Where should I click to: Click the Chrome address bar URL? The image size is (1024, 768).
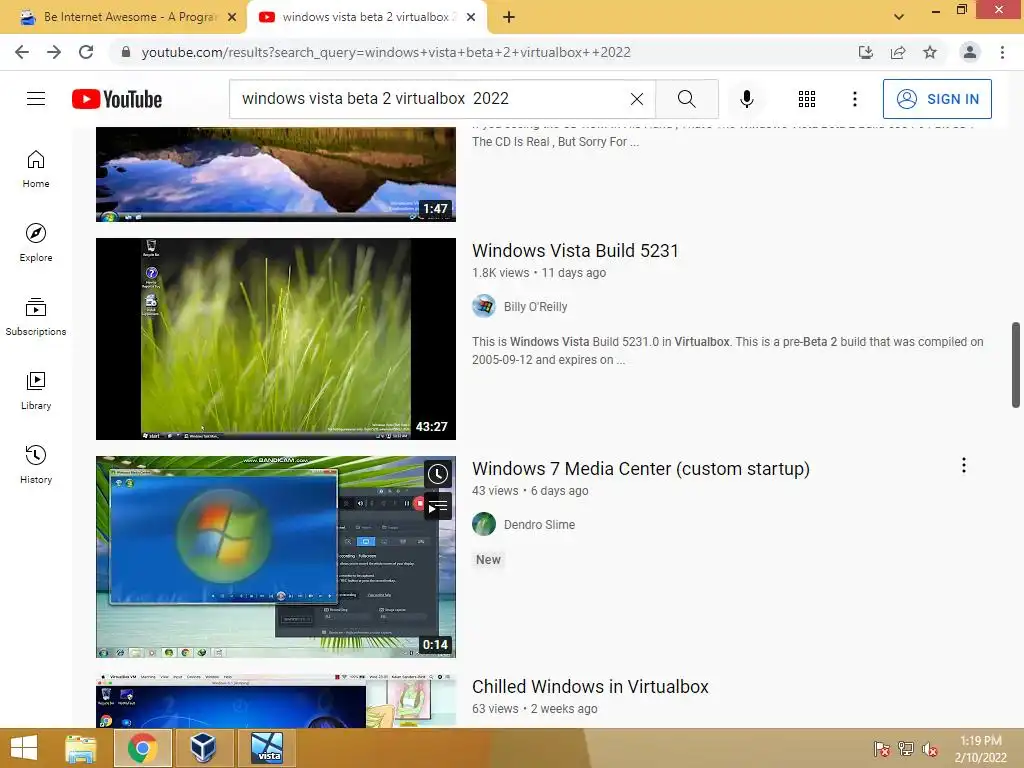pyautogui.click(x=386, y=52)
